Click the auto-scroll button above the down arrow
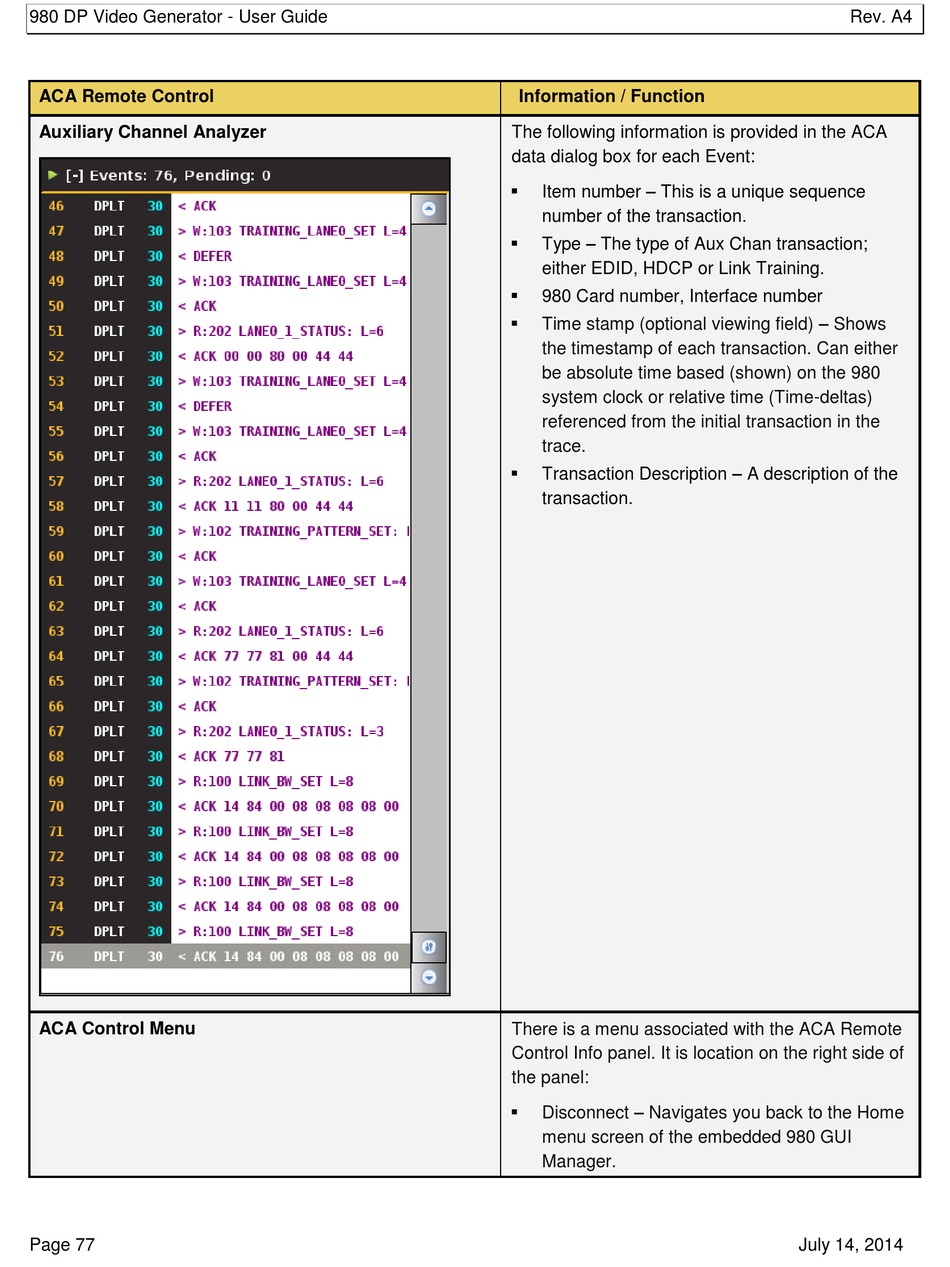 (429, 947)
